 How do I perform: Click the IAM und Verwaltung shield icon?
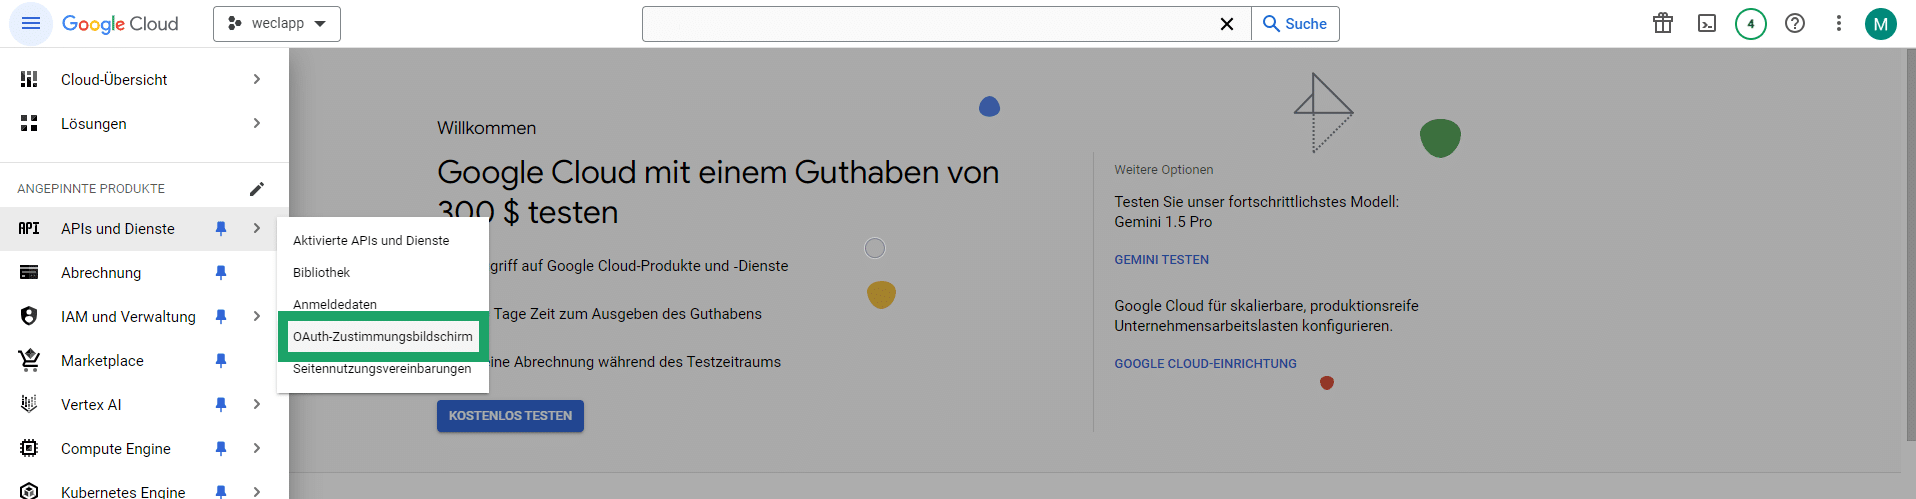coord(29,316)
